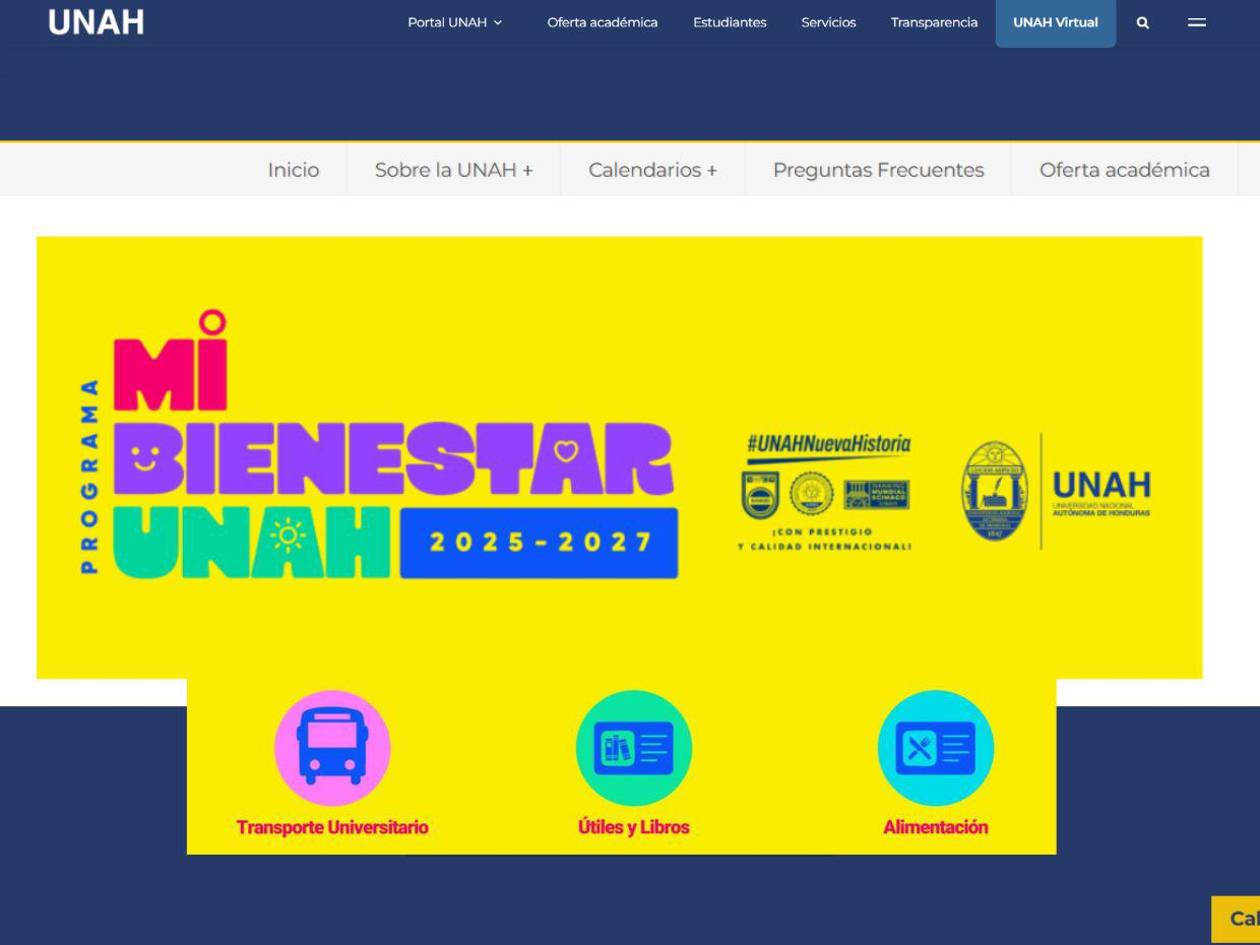Open the Preguntas Frecuentes section

(x=878, y=169)
